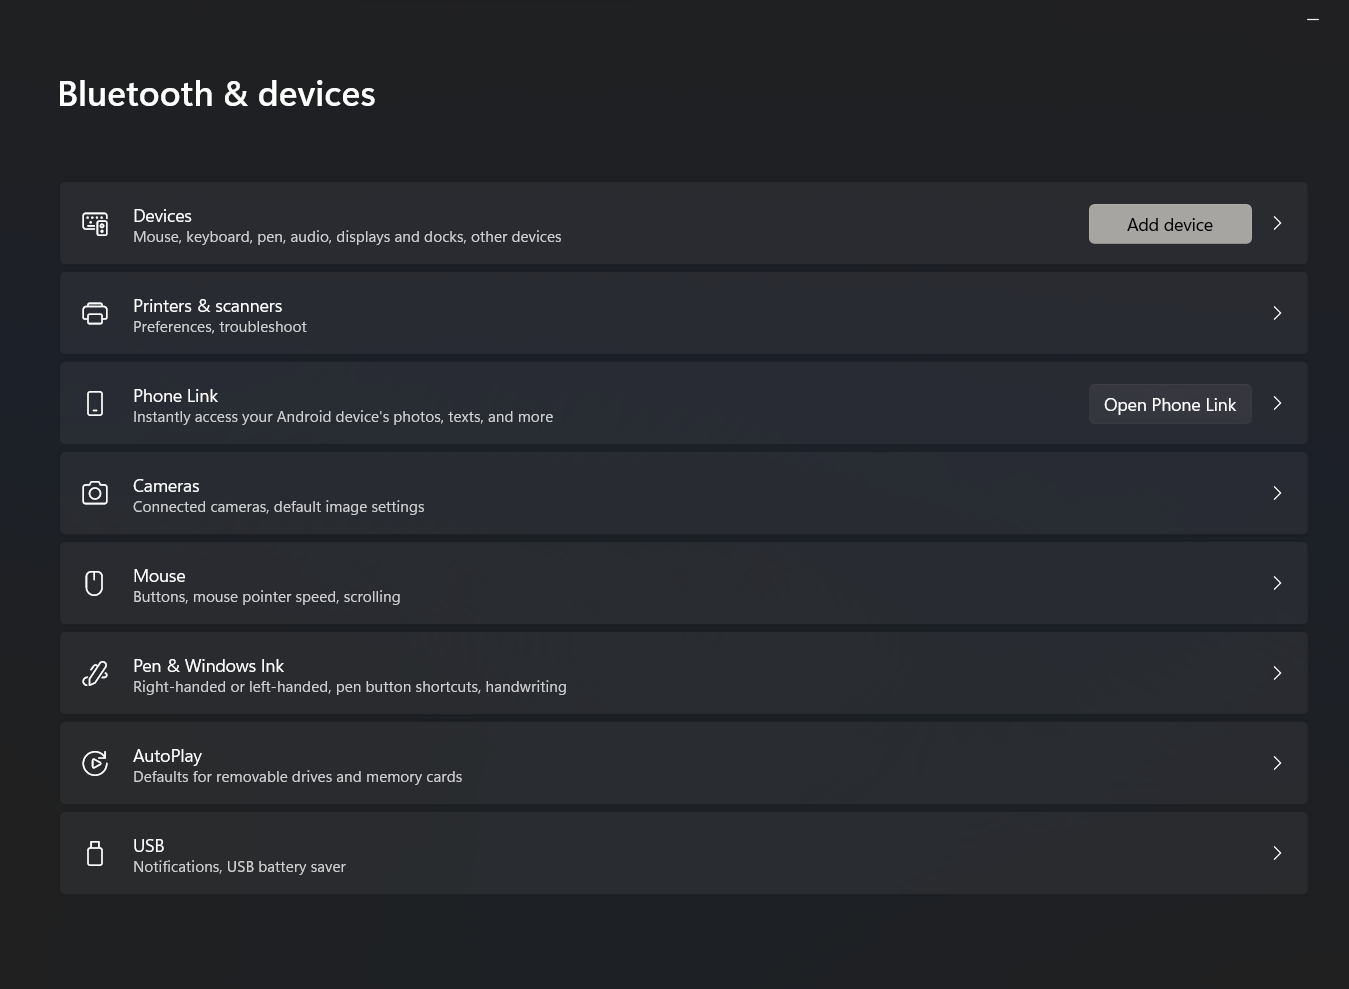
Task: Open Phone Link app button
Action: point(1170,404)
